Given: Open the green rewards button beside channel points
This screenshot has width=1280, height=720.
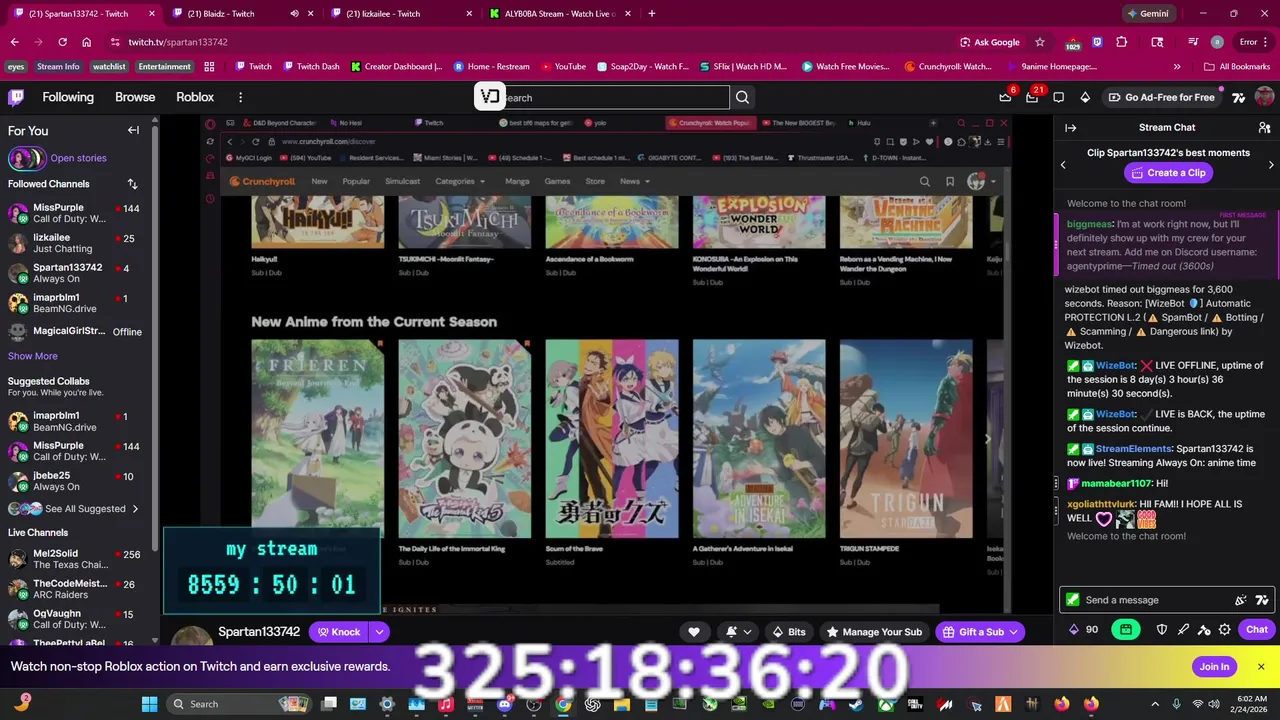Looking at the screenshot, I should point(1126,630).
